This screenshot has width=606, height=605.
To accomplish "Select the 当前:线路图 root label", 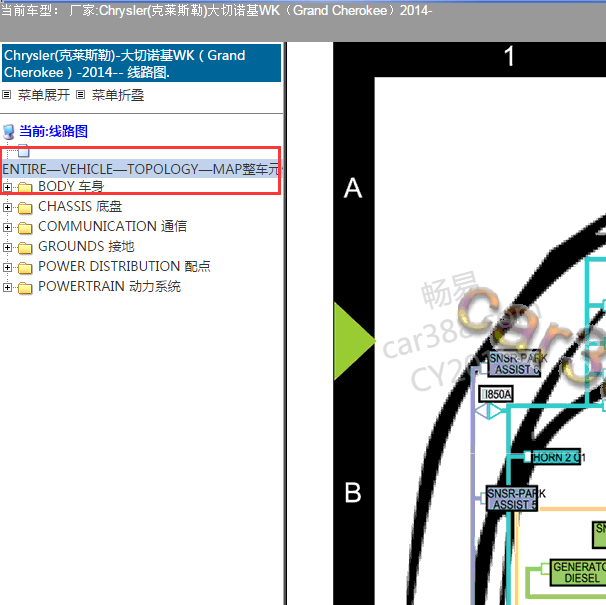I will pyautogui.click(x=53, y=131).
